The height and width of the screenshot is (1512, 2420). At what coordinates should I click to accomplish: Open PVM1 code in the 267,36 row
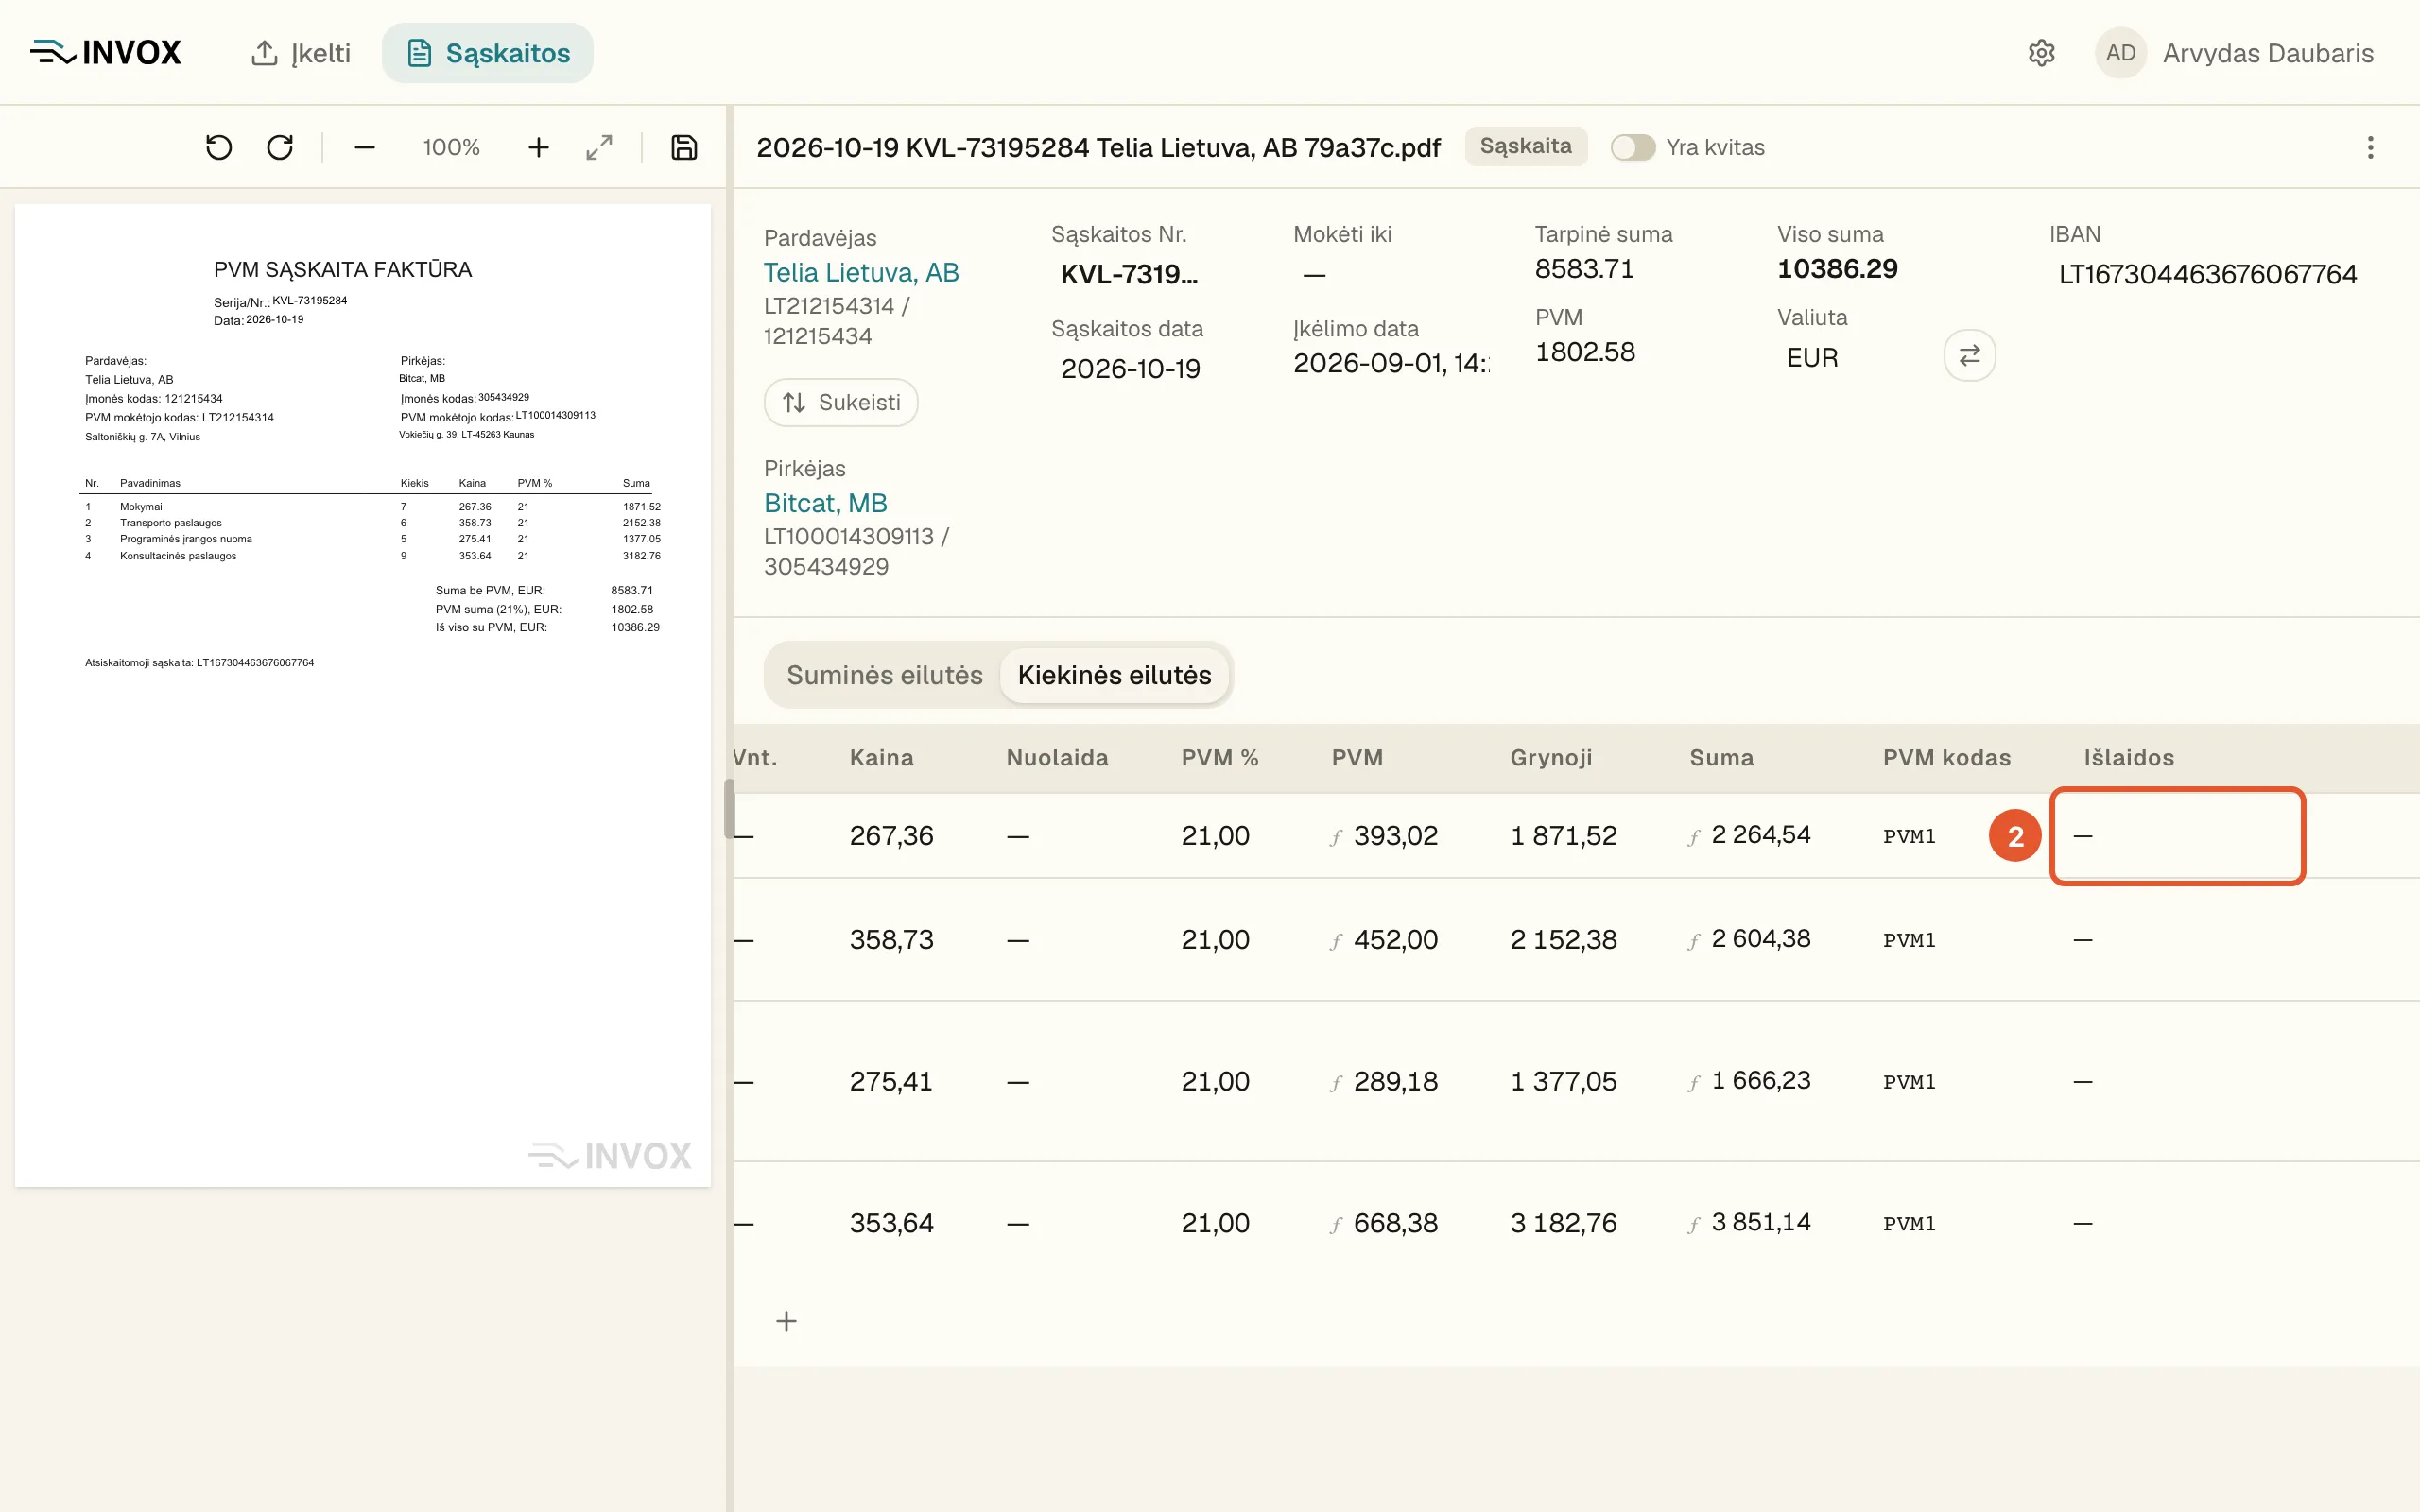(x=1909, y=836)
